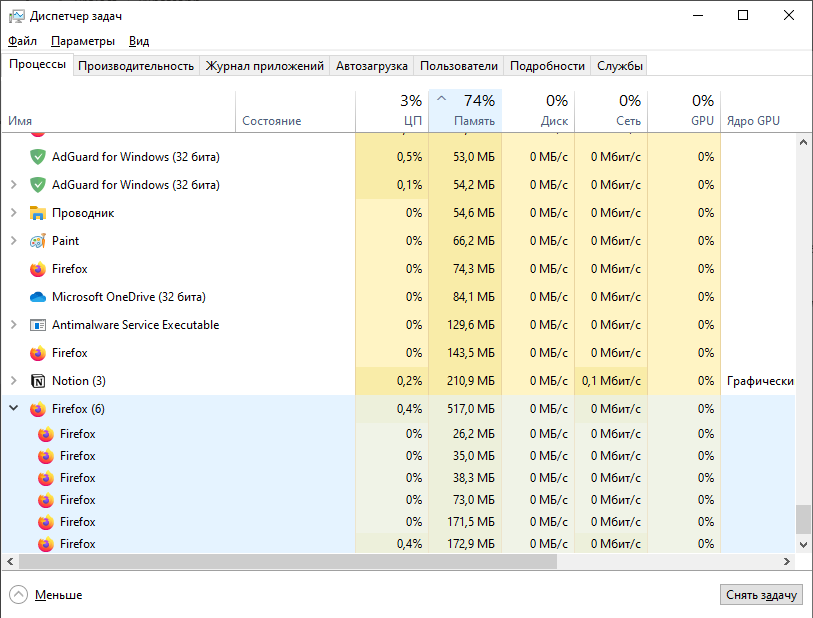
Task: Open the Параметры menu
Action: pos(82,41)
